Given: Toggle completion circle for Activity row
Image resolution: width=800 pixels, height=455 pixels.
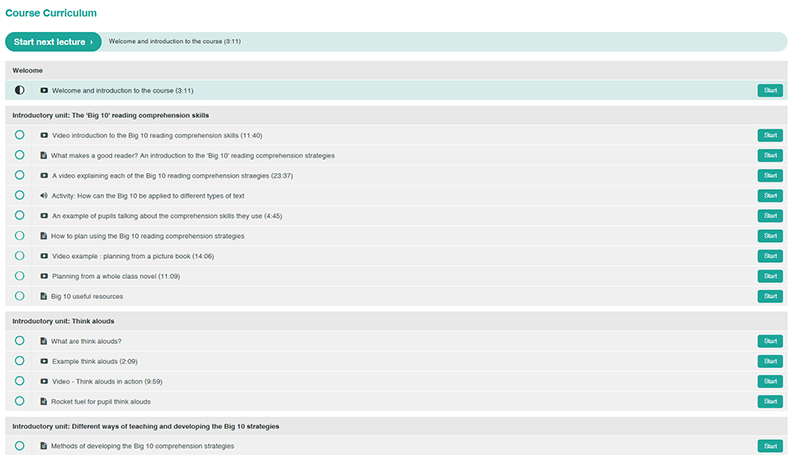Looking at the screenshot, I should pyautogui.click(x=19, y=195).
